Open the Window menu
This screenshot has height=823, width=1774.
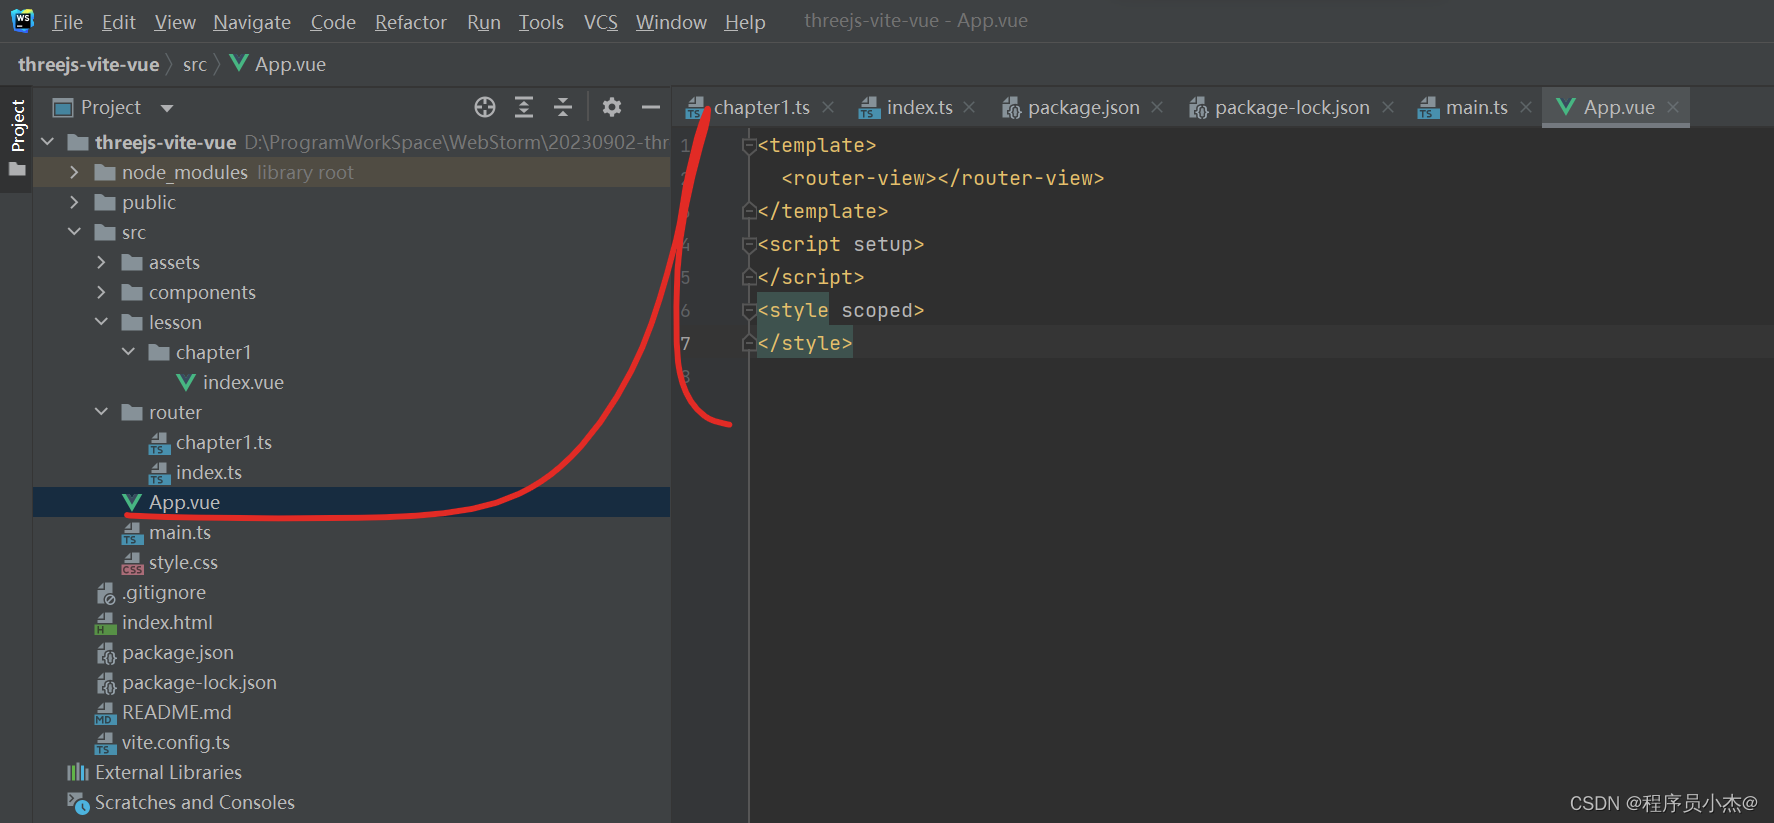[671, 22]
